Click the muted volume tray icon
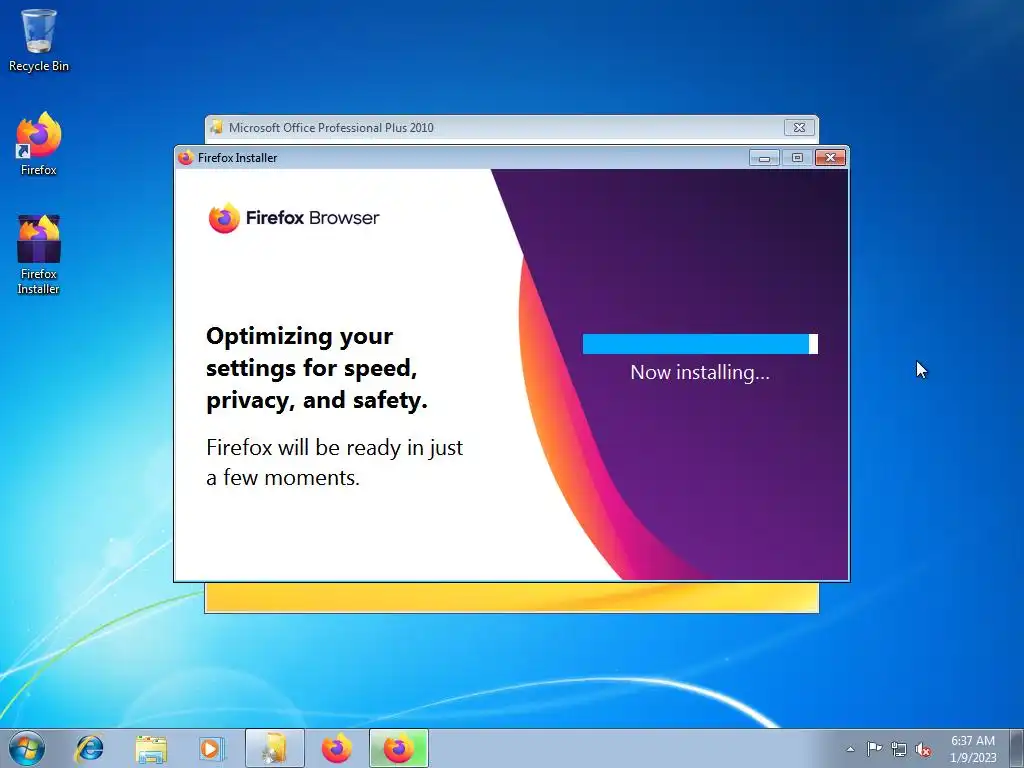This screenshot has height=768, width=1024. tap(923, 749)
